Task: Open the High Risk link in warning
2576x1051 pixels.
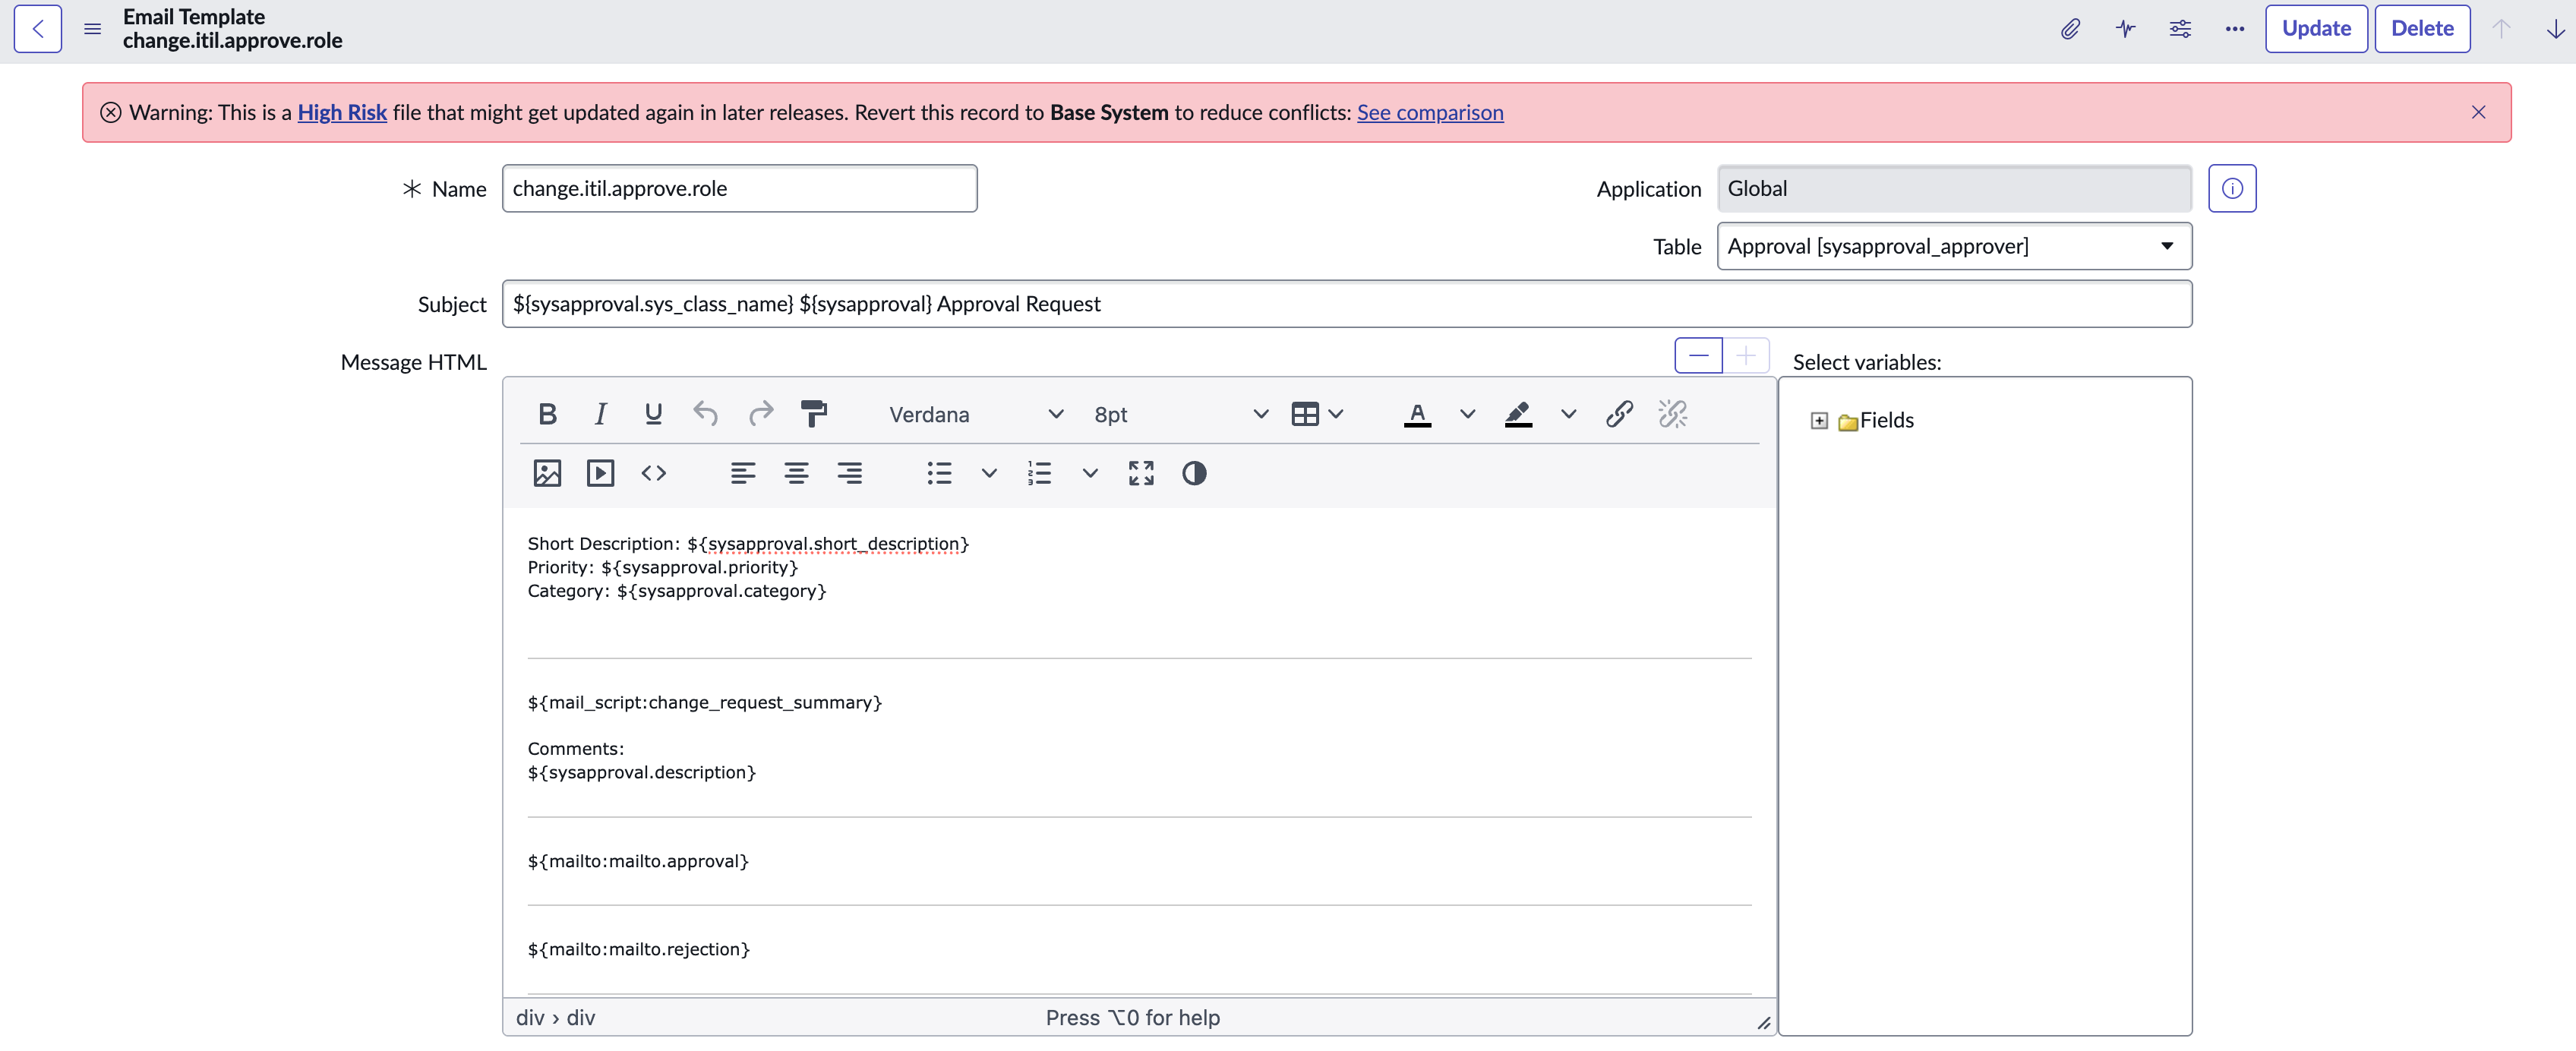Action: pyautogui.click(x=342, y=112)
